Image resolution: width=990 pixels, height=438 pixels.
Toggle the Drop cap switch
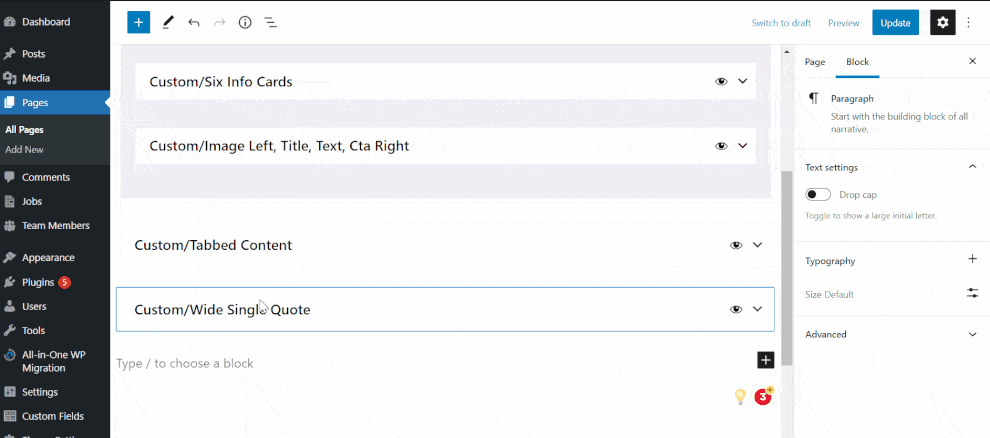click(818, 194)
